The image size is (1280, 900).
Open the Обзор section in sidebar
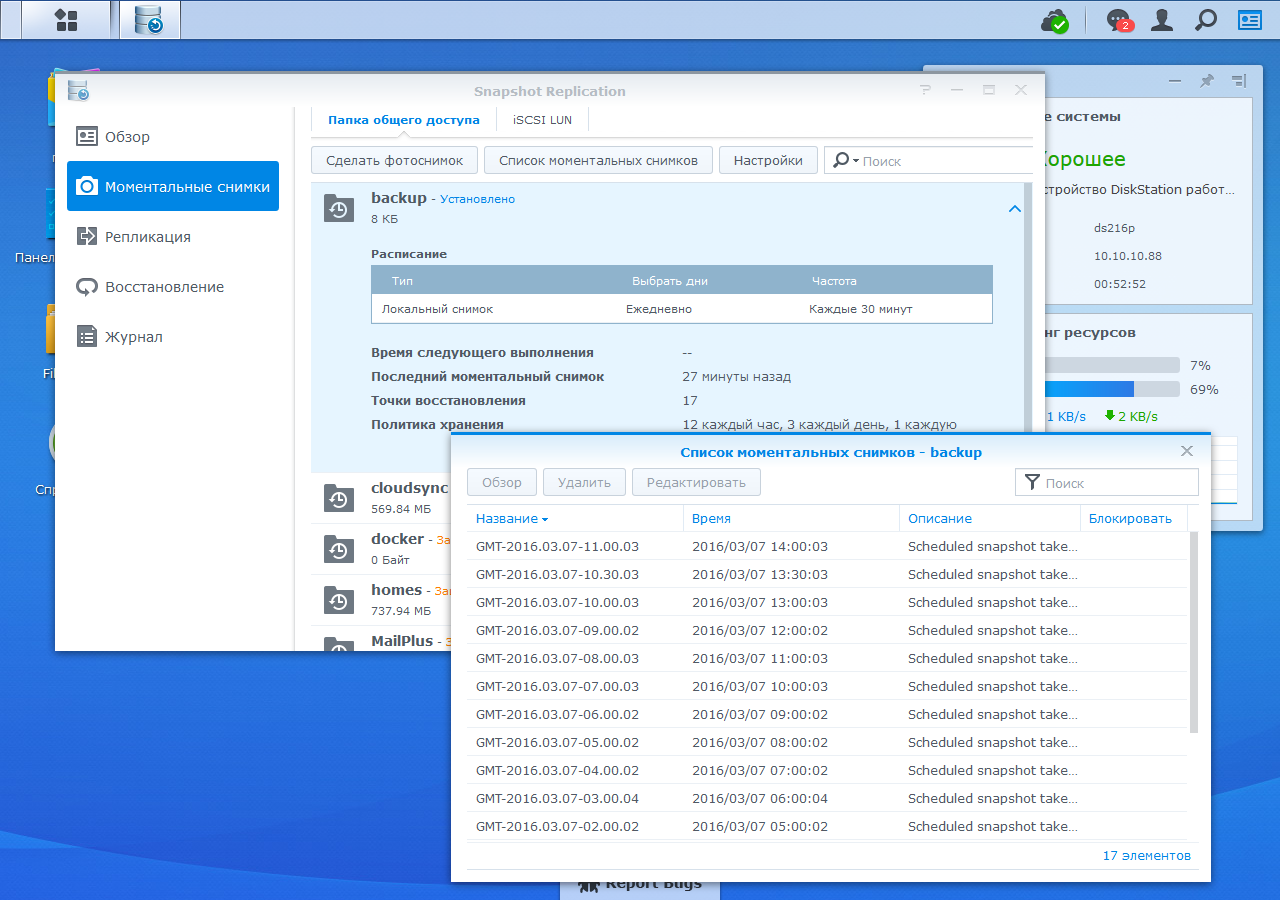coord(173,137)
